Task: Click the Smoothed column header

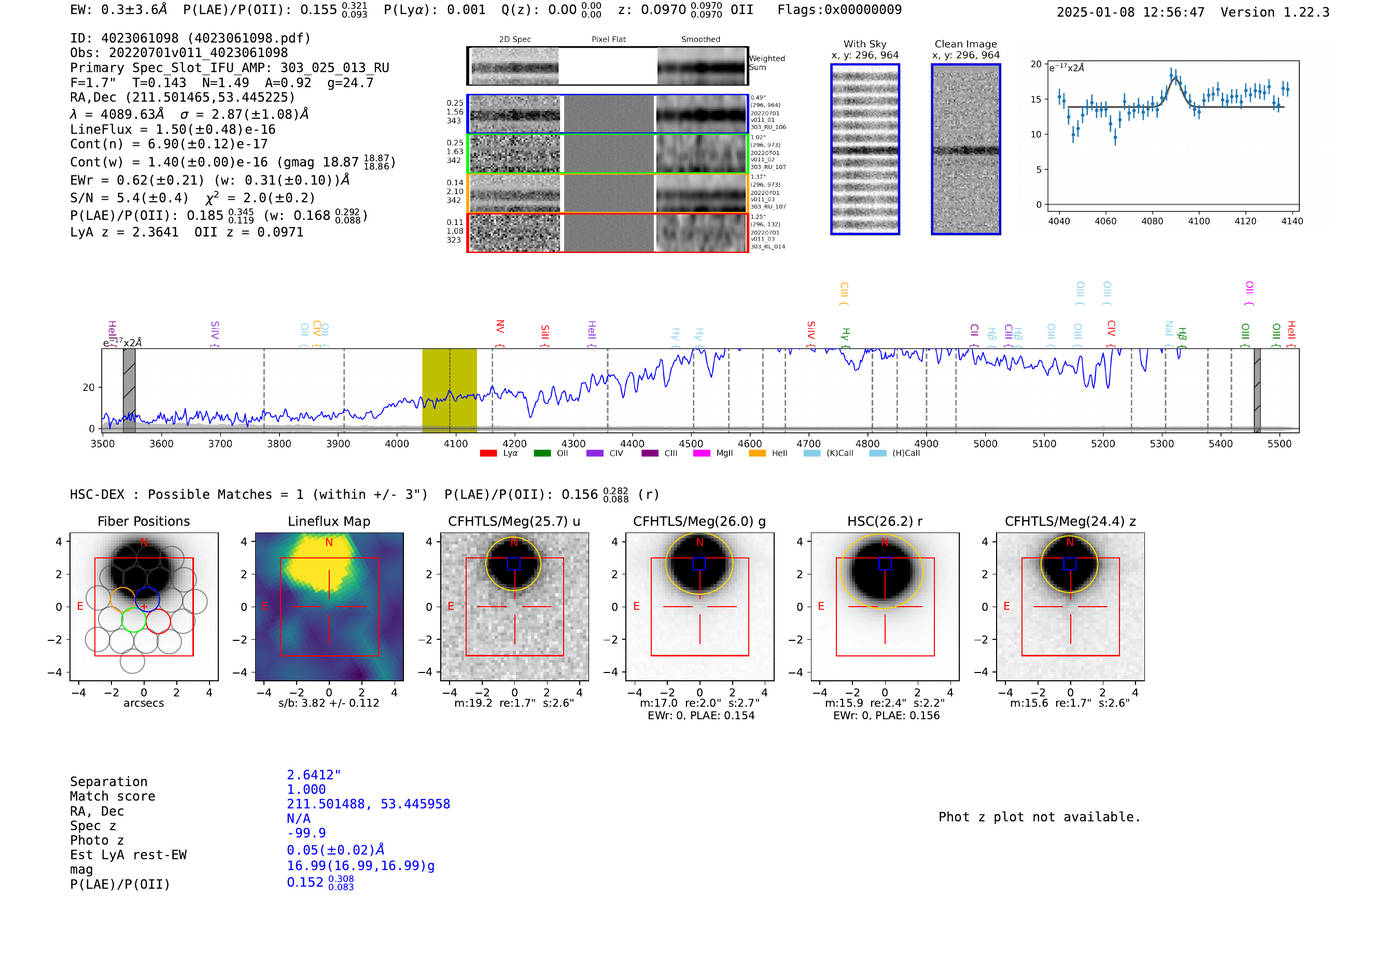Action: pyautogui.click(x=701, y=40)
